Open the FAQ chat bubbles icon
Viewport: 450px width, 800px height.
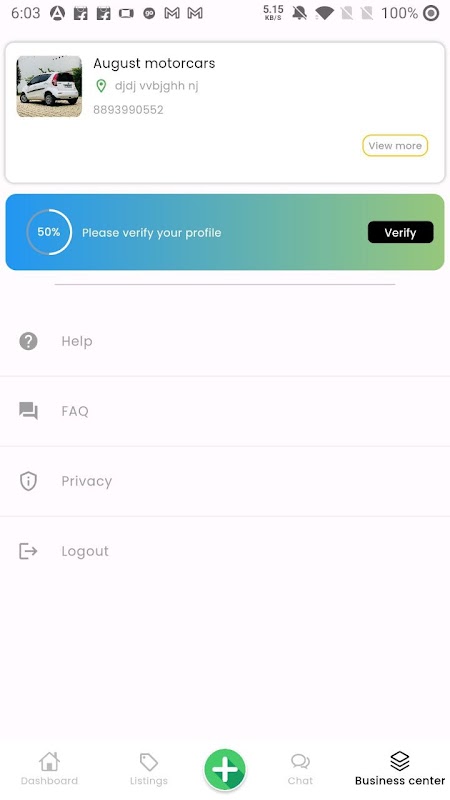point(29,411)
